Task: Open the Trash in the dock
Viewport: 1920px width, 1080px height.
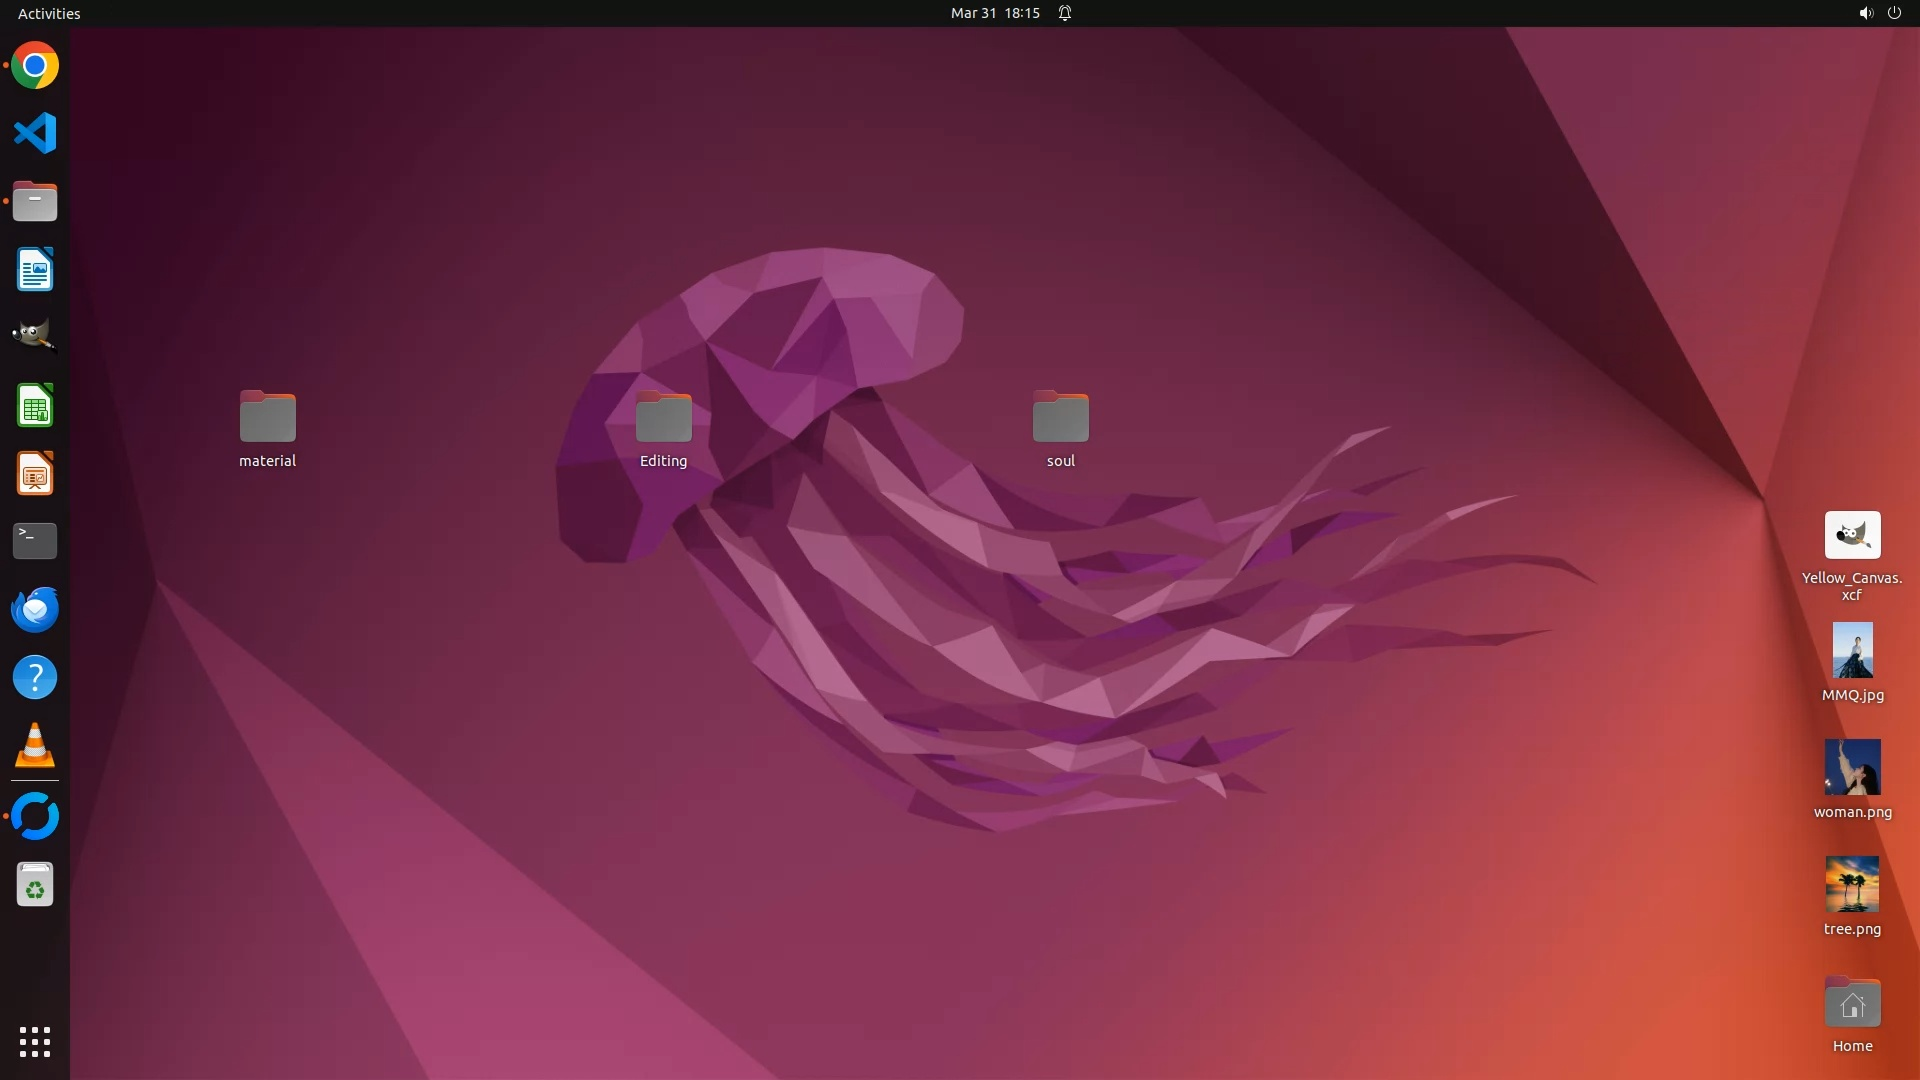Action: click(35, 885)
